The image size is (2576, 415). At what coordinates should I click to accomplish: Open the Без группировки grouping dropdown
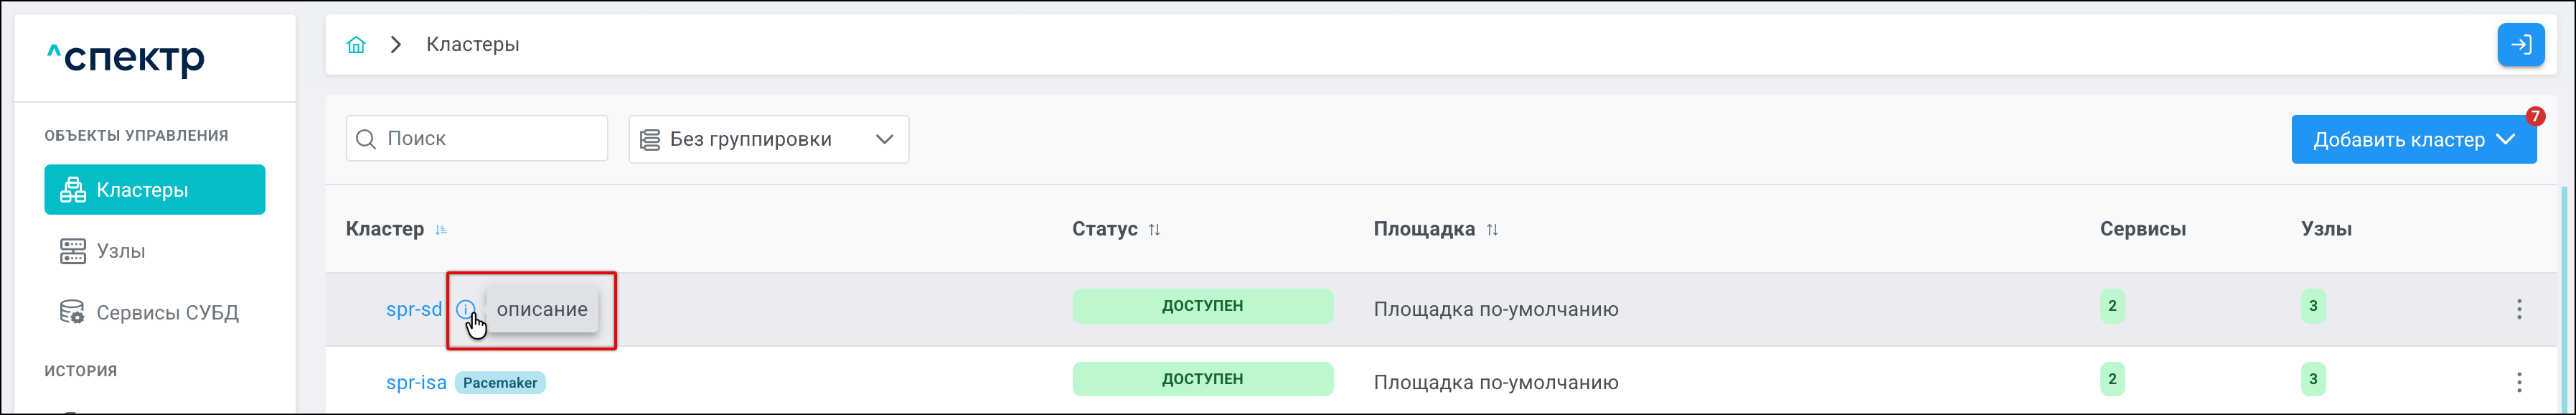click(768, 139)
